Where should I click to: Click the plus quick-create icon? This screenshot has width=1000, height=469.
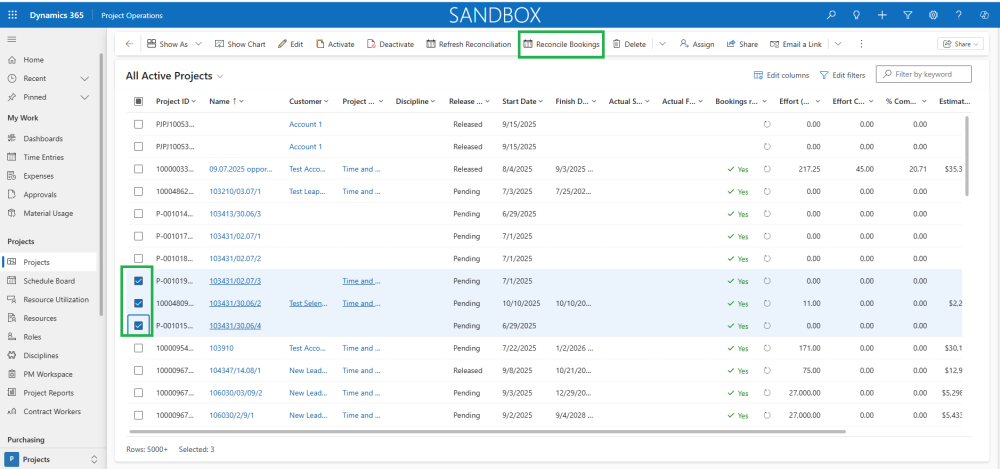pyautogui.click(x=882, y=15)
